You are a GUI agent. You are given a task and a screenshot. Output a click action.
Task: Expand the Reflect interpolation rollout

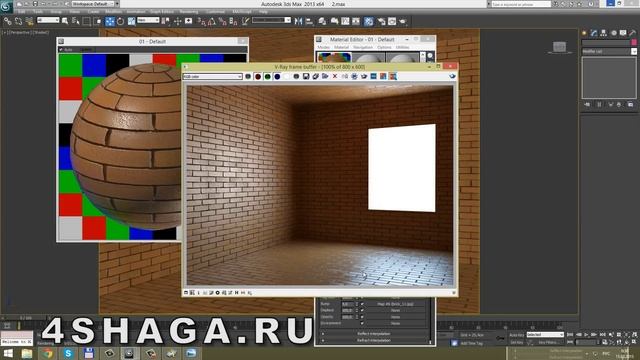point(373,333)
